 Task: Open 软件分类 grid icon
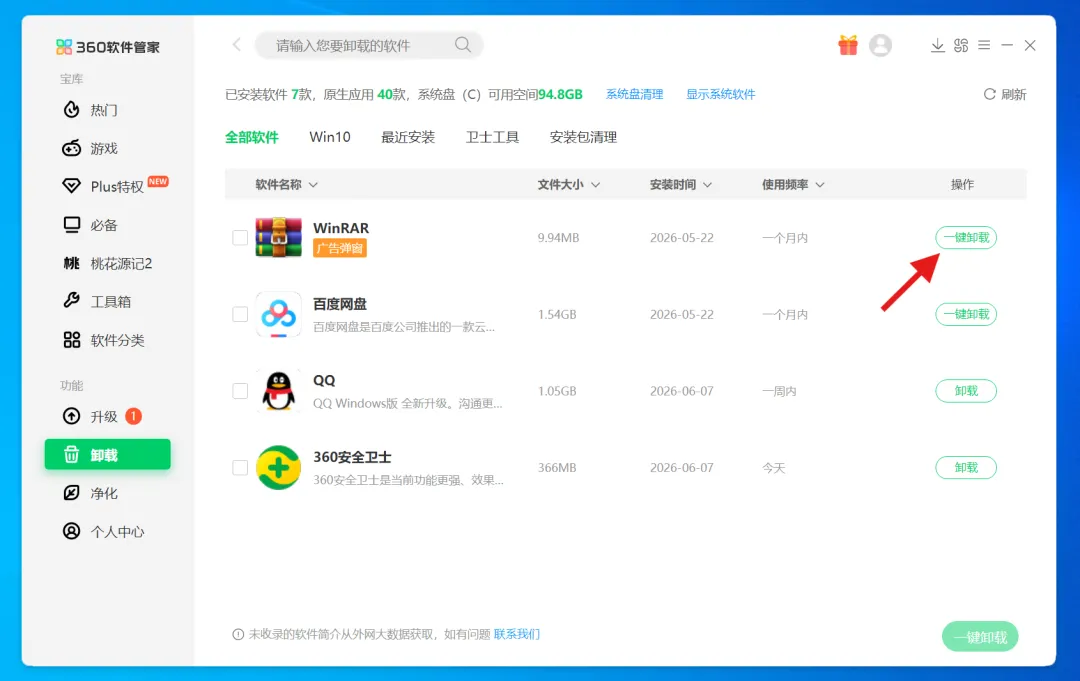coord(72,339)
